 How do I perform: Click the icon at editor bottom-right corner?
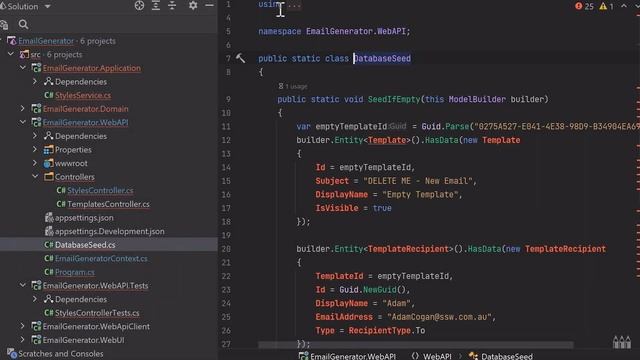click(622, 342)
